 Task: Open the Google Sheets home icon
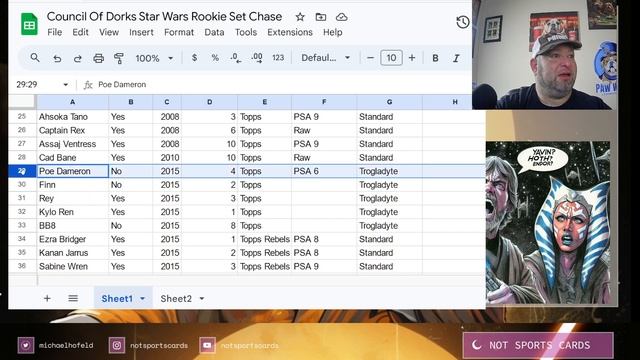point(29,24)
